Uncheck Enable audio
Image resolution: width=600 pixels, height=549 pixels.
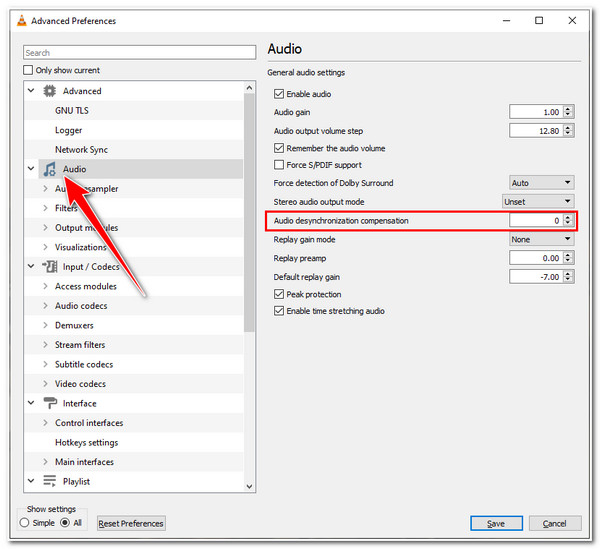[279, 94]
